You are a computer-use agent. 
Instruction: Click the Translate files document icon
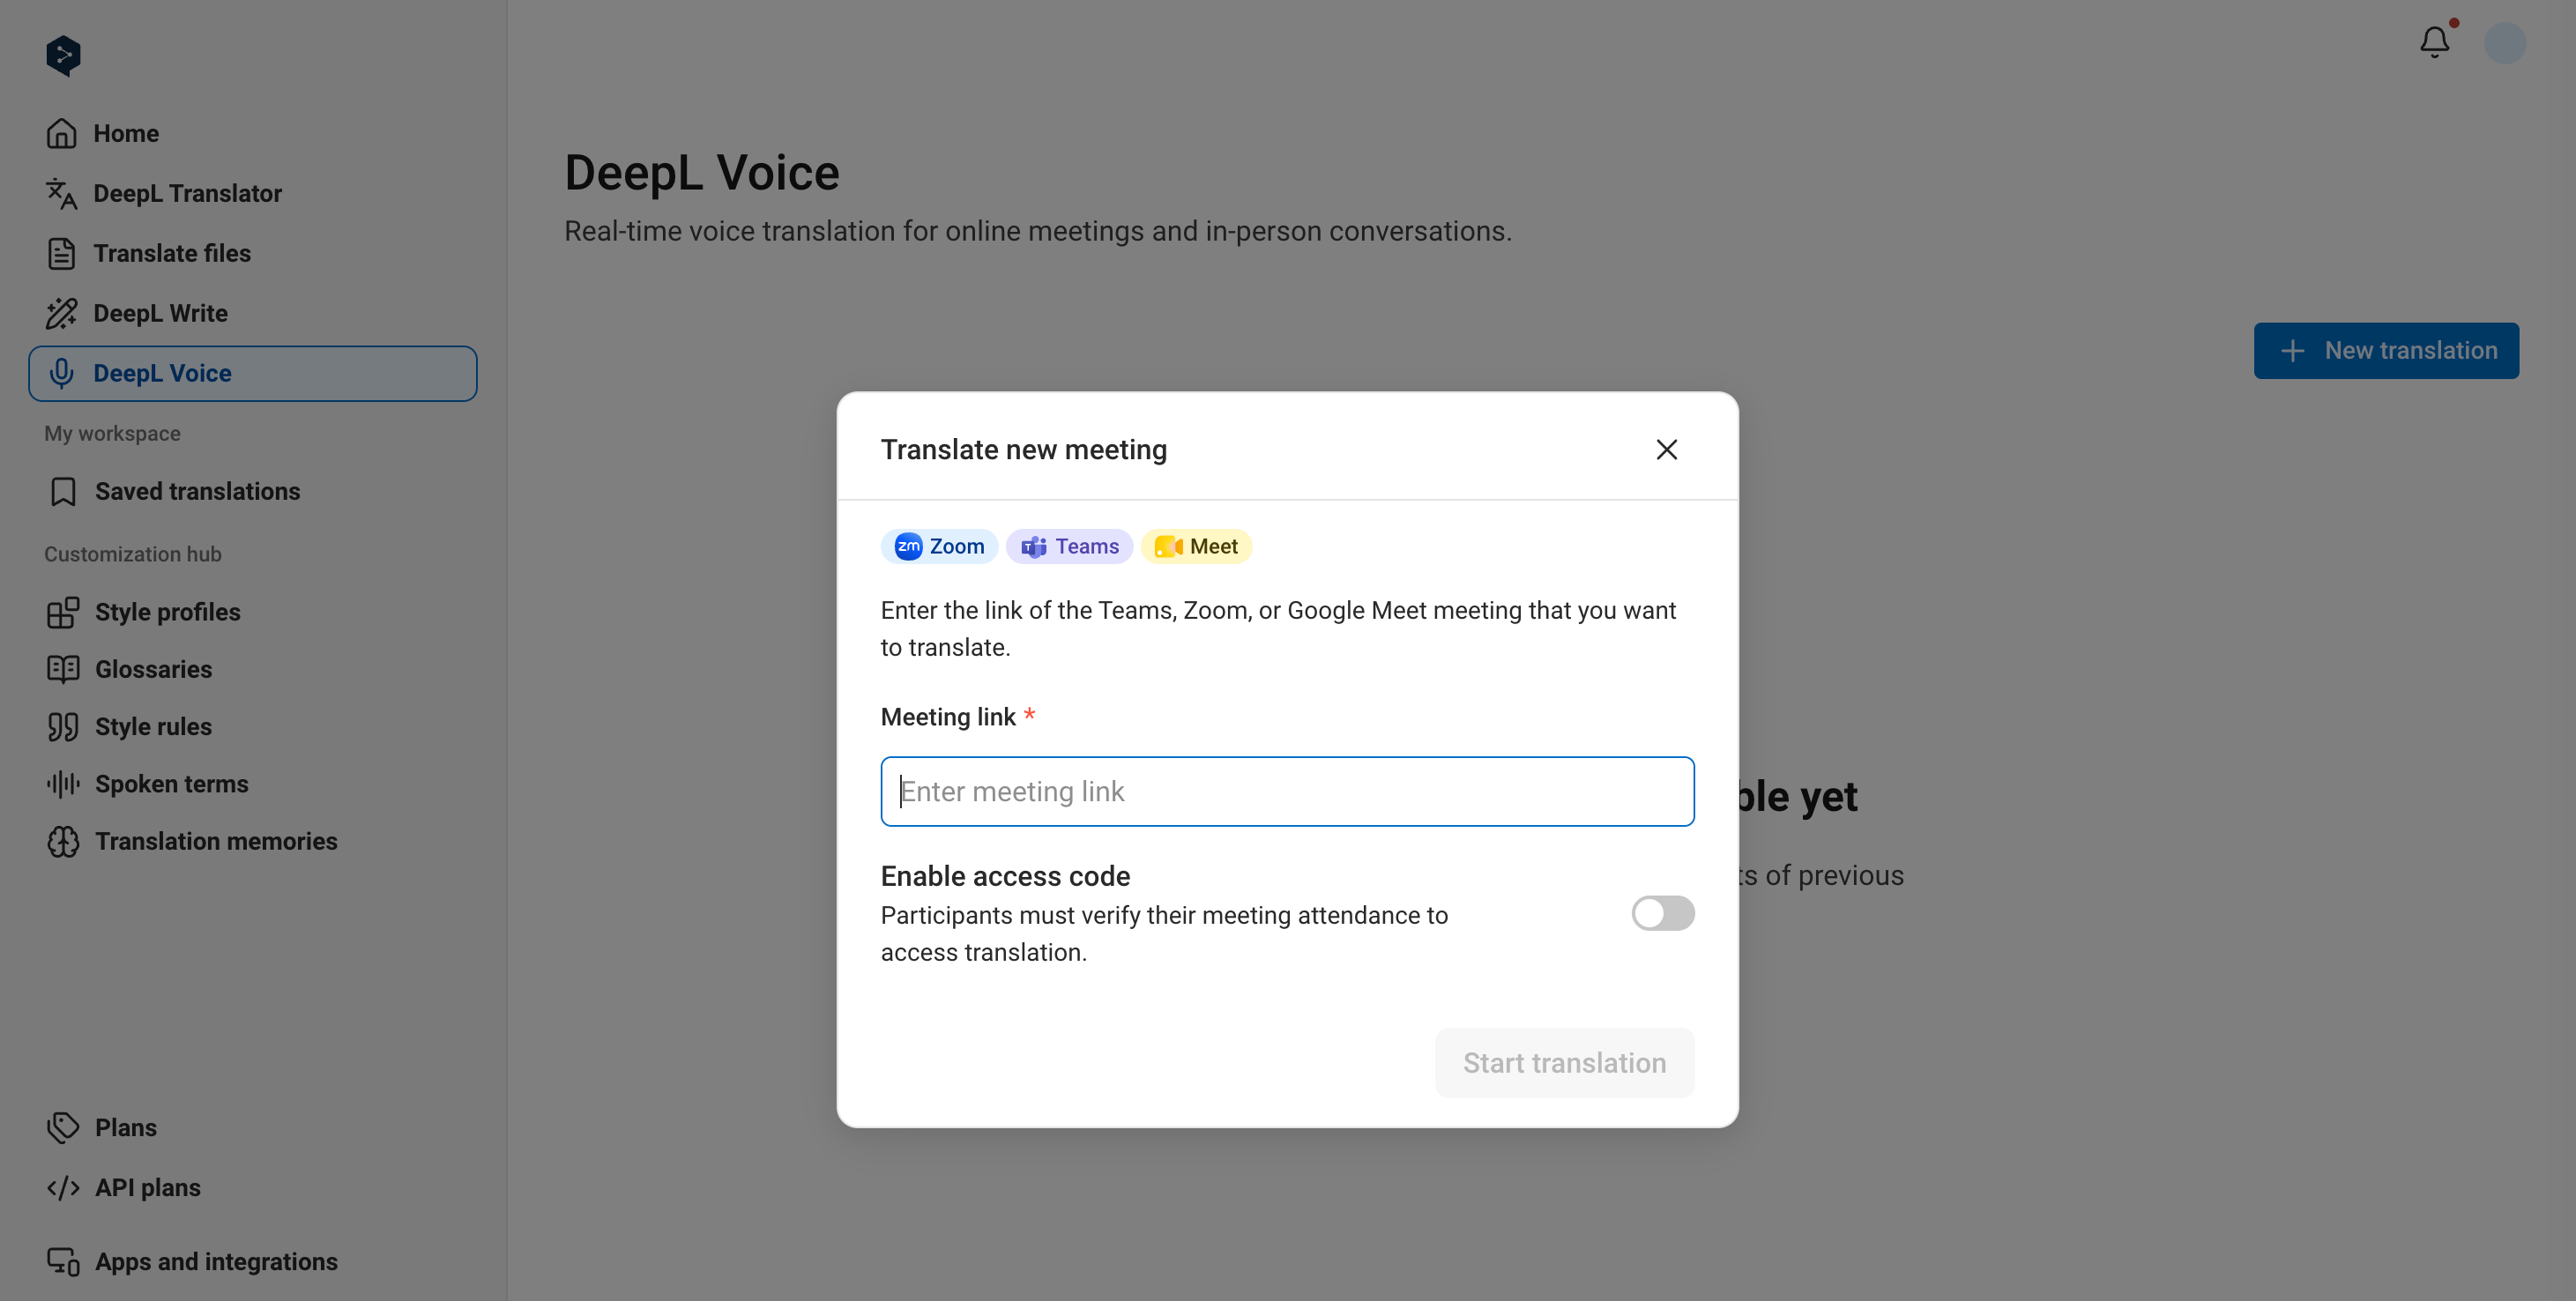62,253
